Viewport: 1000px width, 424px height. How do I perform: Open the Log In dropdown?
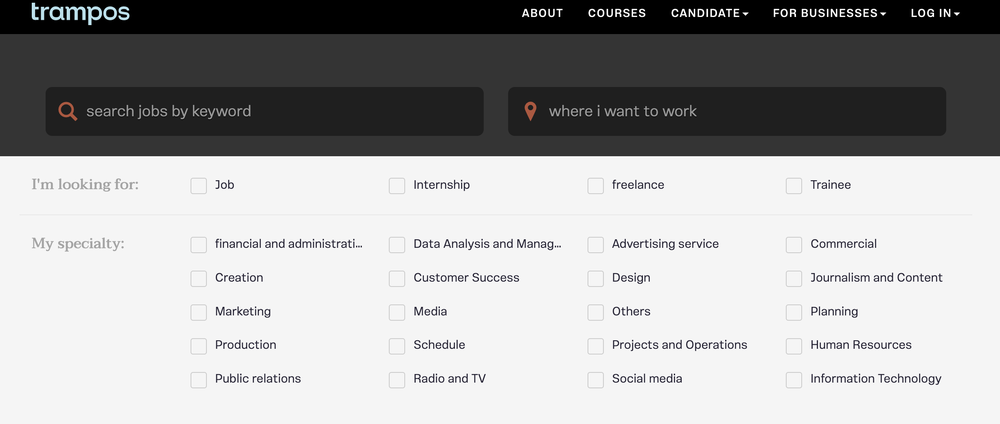pyautogui.click(x=935, y=13)
